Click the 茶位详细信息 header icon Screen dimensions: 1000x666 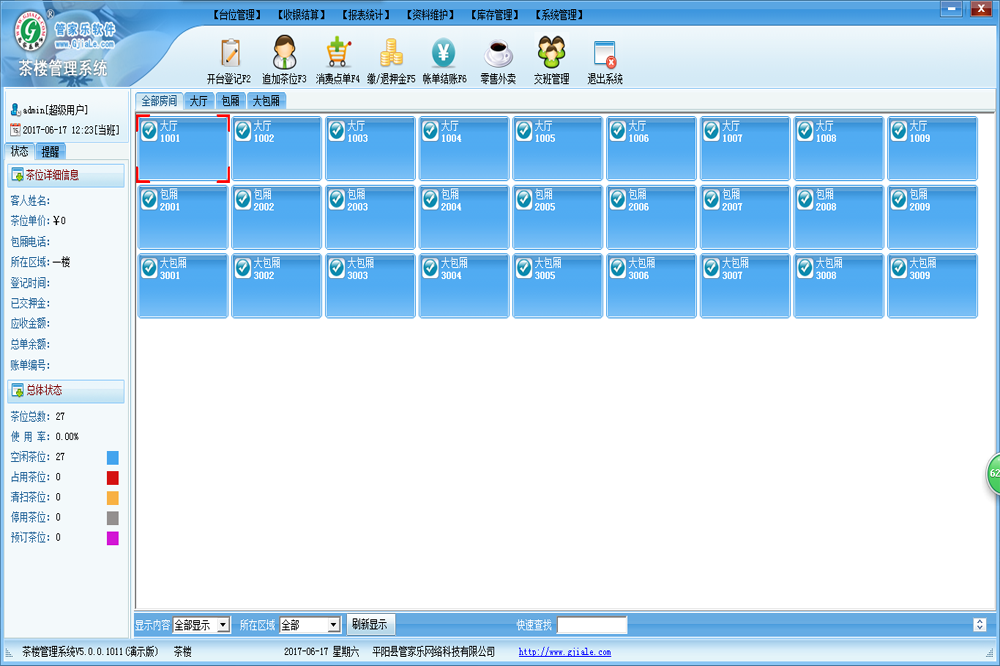(x=17, y=175)
